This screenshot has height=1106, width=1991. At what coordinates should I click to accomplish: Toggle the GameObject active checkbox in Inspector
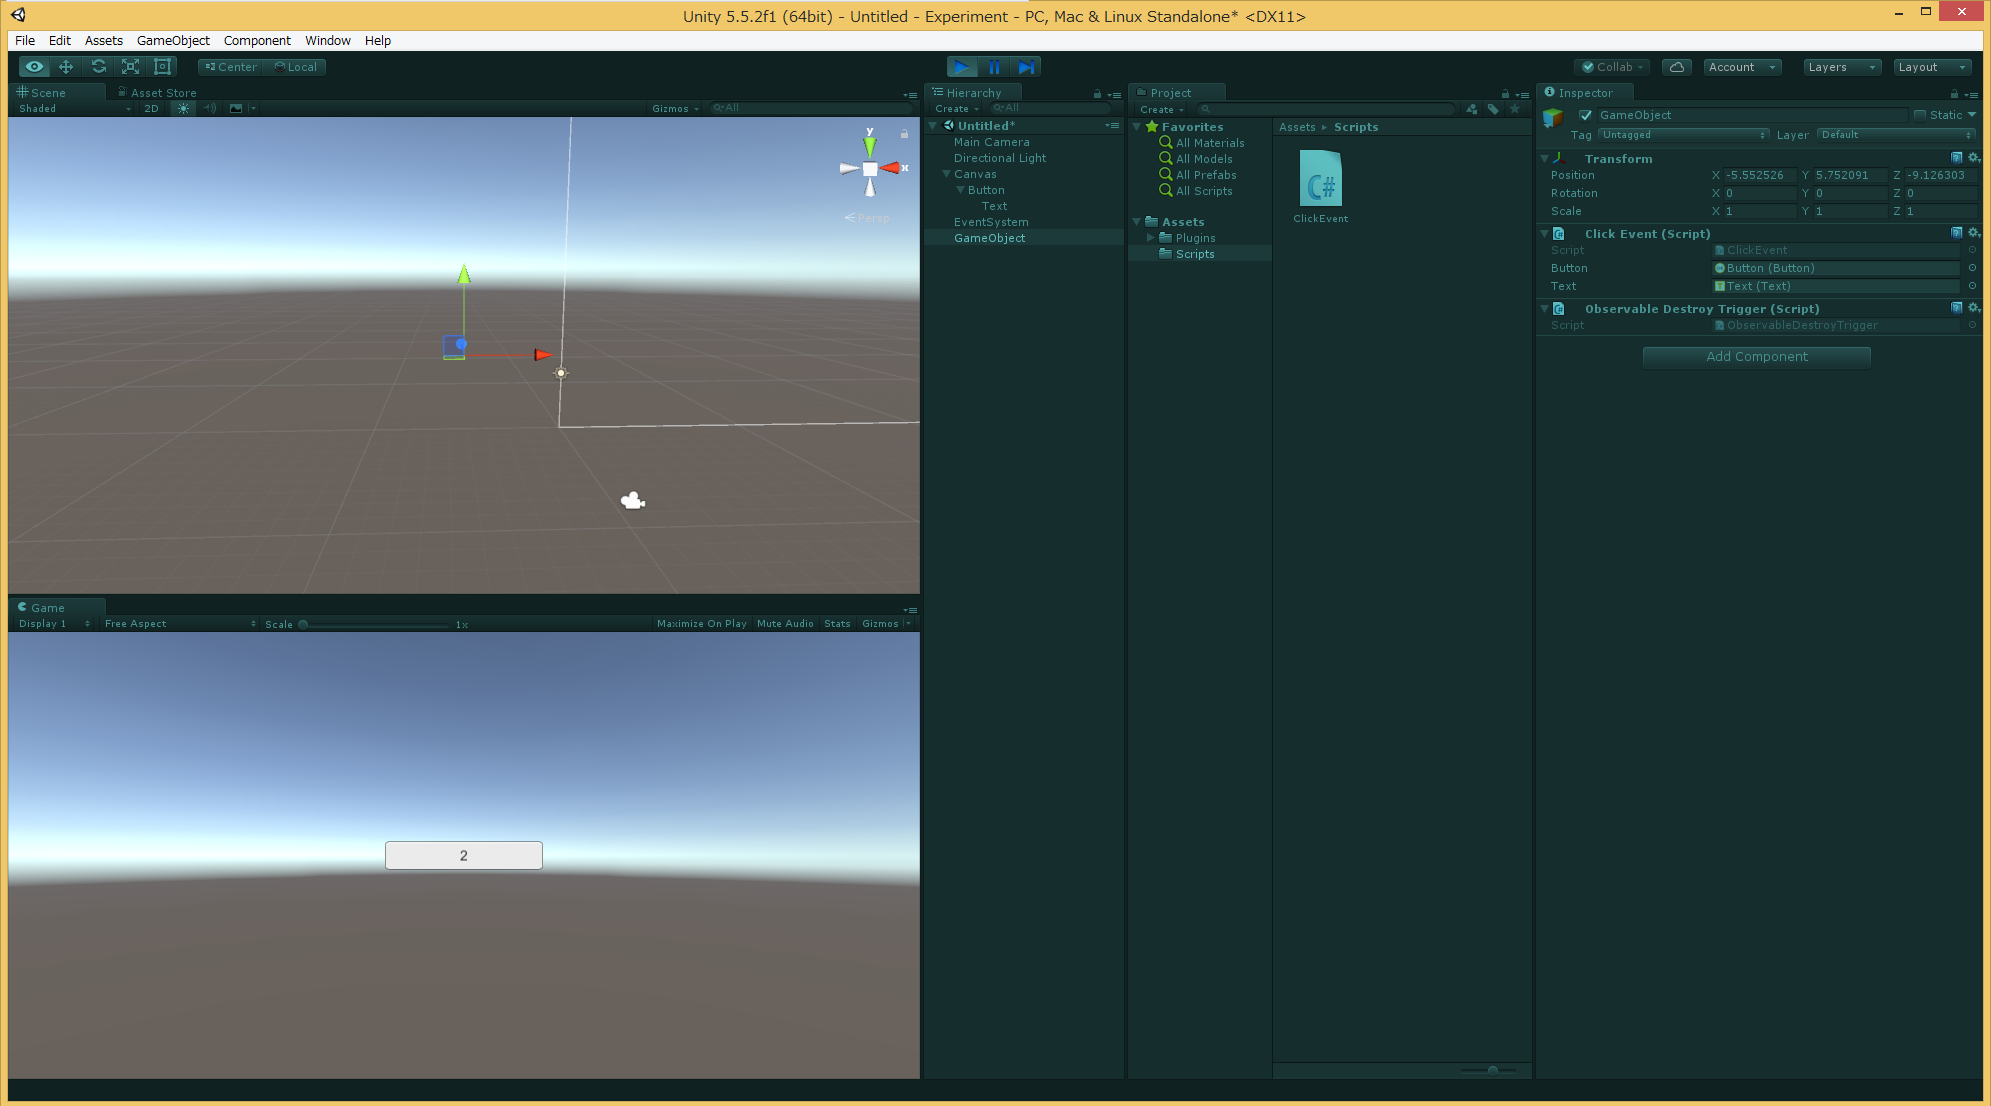click(x=1585, y=114)
